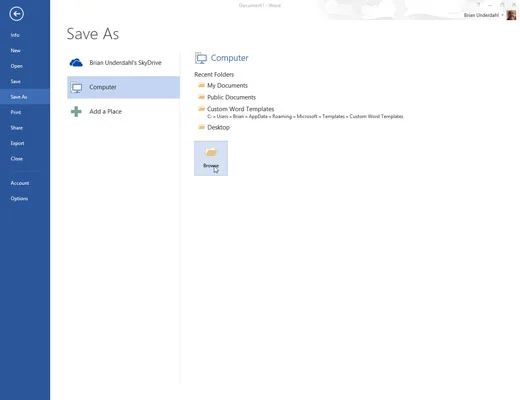Screen dimensions: 520x400
Task: Select the SkyDrive cloud icon
Action: [x=76, y=62]
